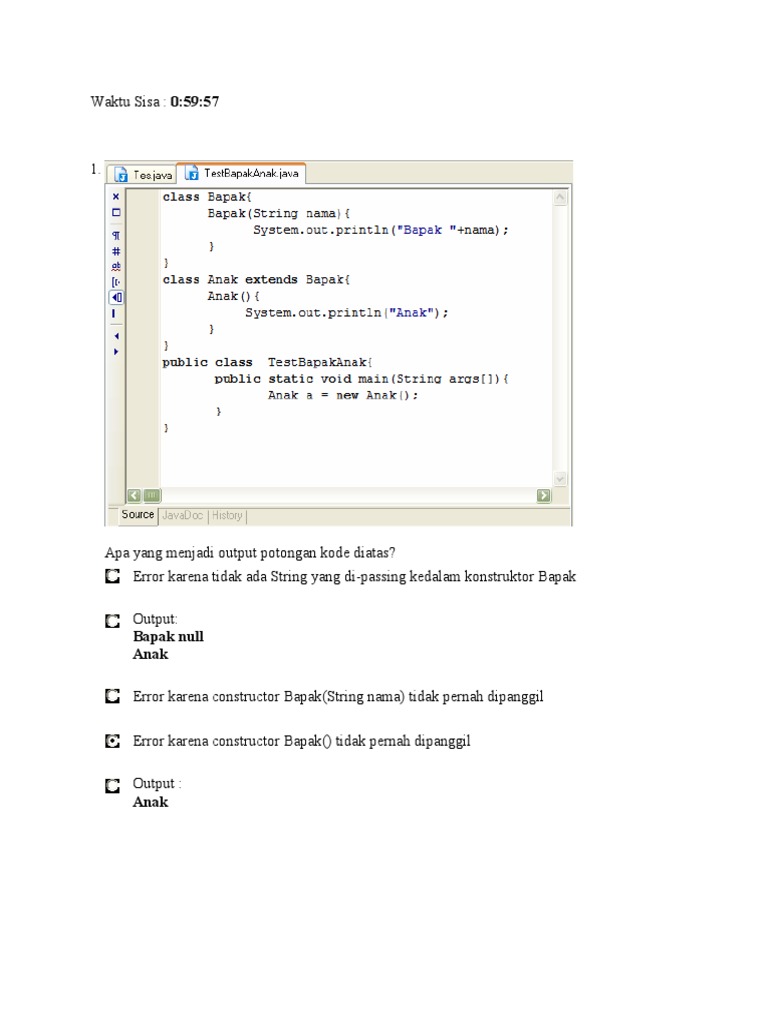Screen dimensions: 768x1024
Task: Click the 'public static void main' line
Action: [361, 379]
